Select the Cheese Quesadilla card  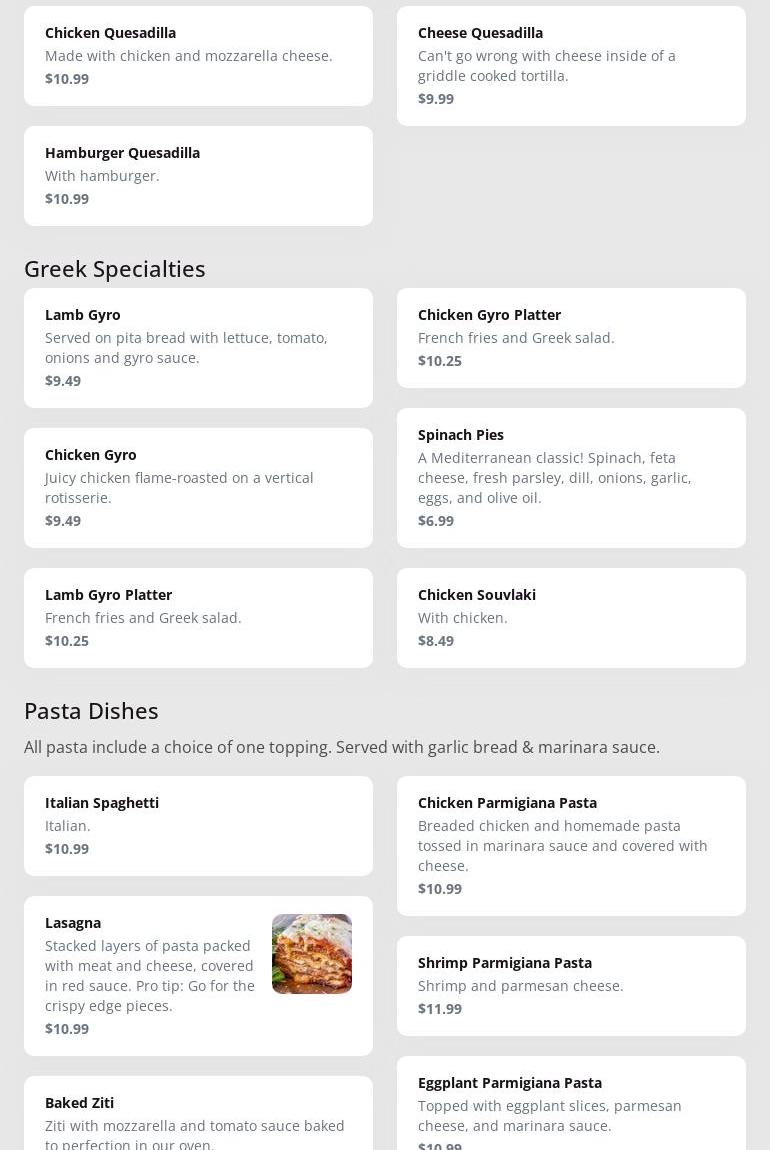click(x=571, y=66)
